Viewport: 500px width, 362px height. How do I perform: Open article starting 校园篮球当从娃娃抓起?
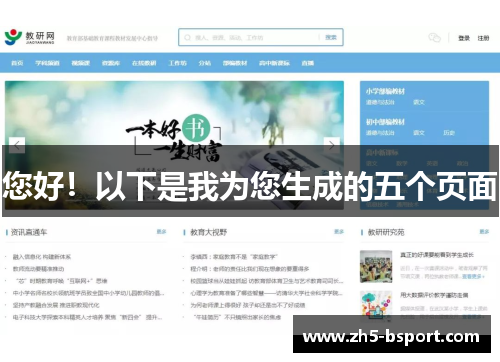click(x=267, y=281)
